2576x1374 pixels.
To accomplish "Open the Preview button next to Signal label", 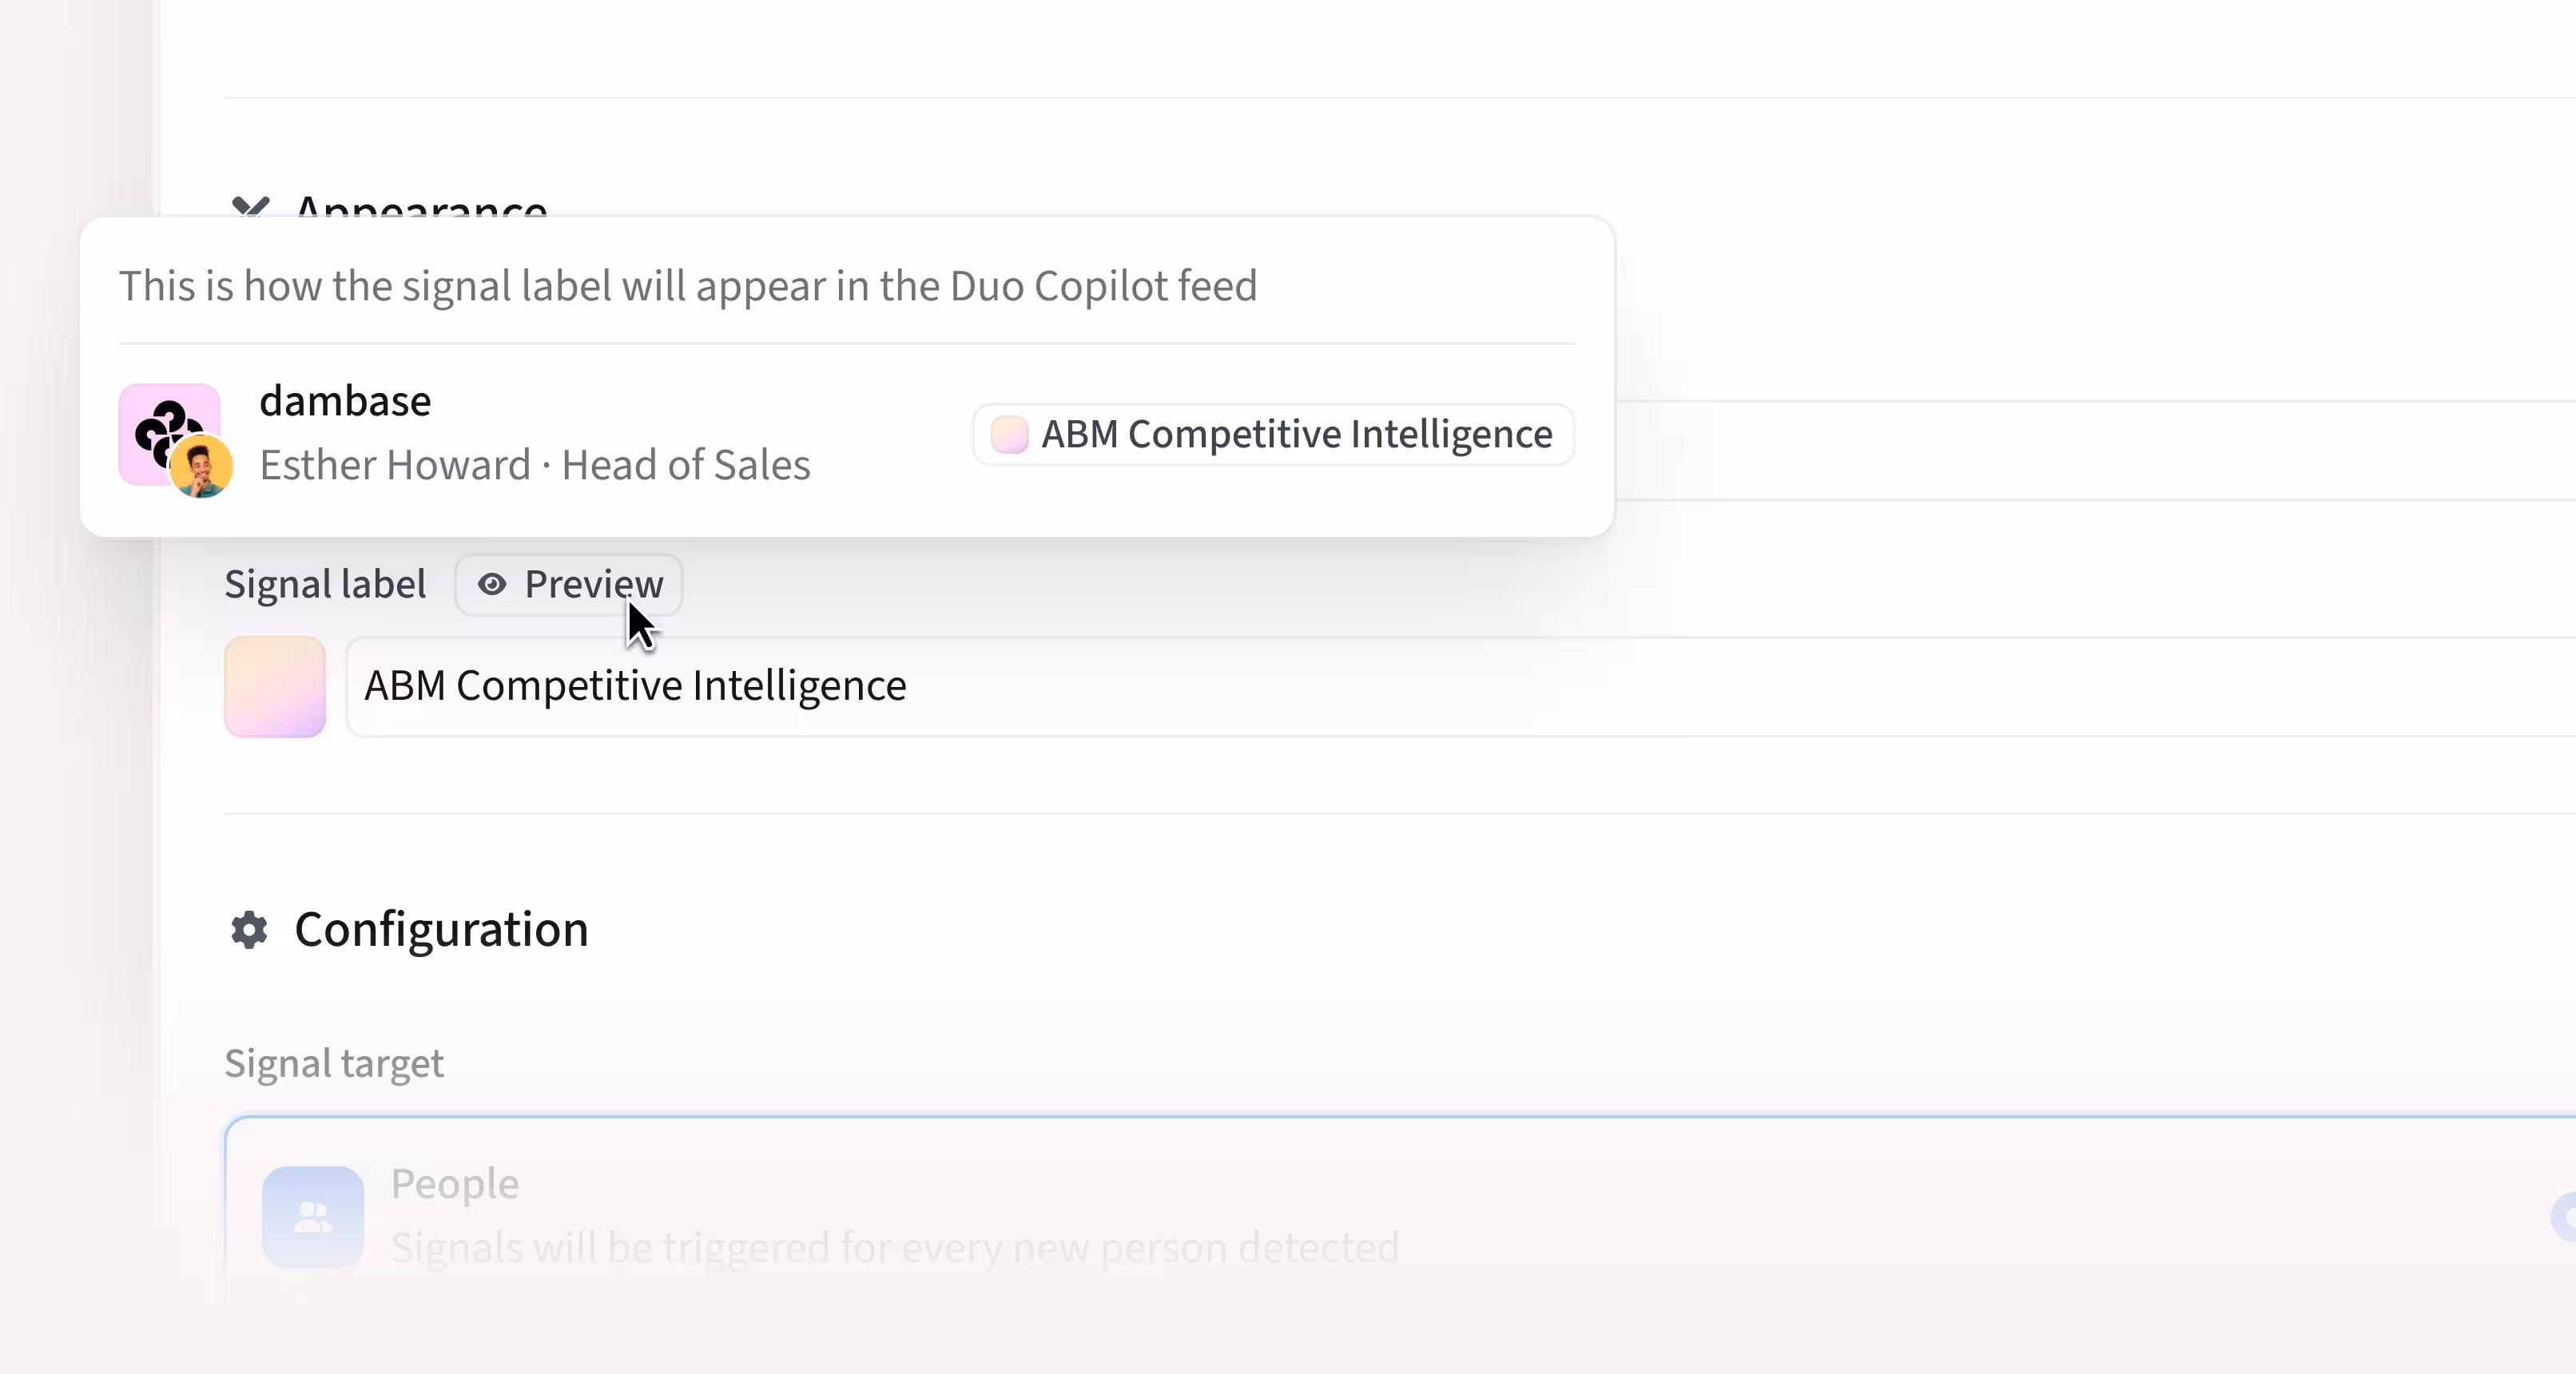I will 569,584.
